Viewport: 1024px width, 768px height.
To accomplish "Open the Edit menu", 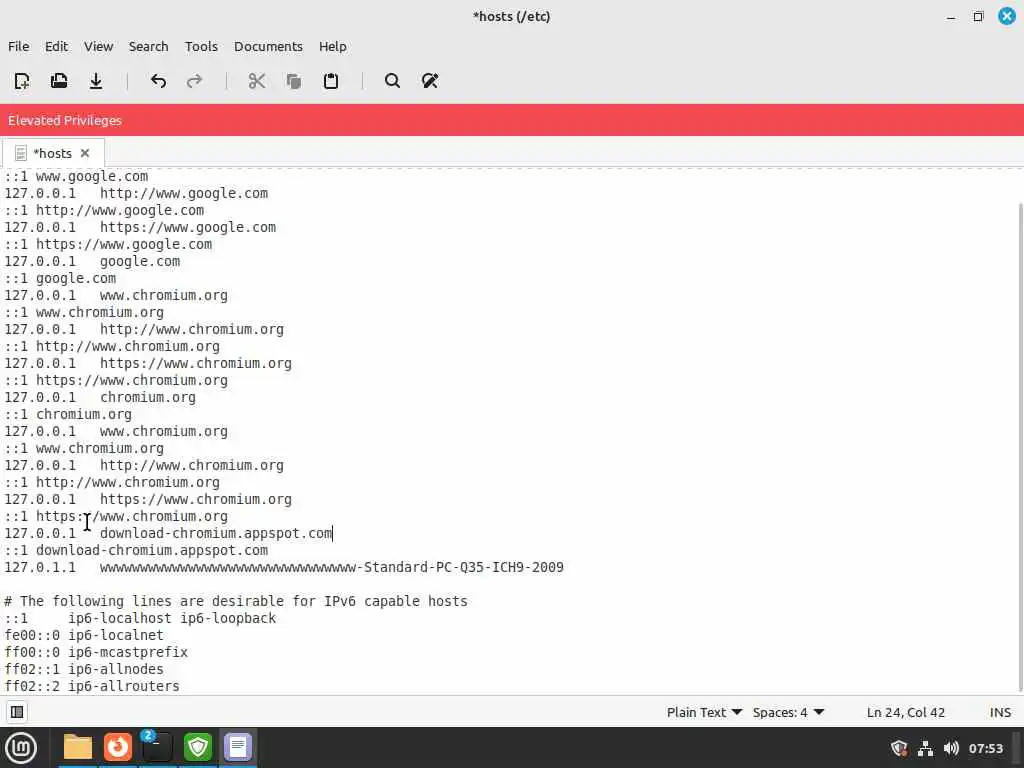I will [x=56, y=46].
